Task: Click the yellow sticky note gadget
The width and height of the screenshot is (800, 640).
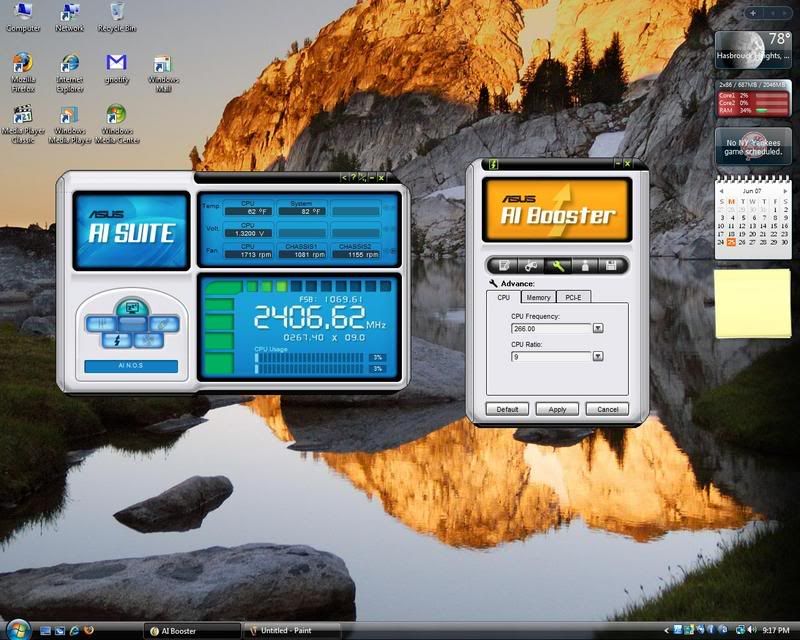Action: [x=753, y=304]
